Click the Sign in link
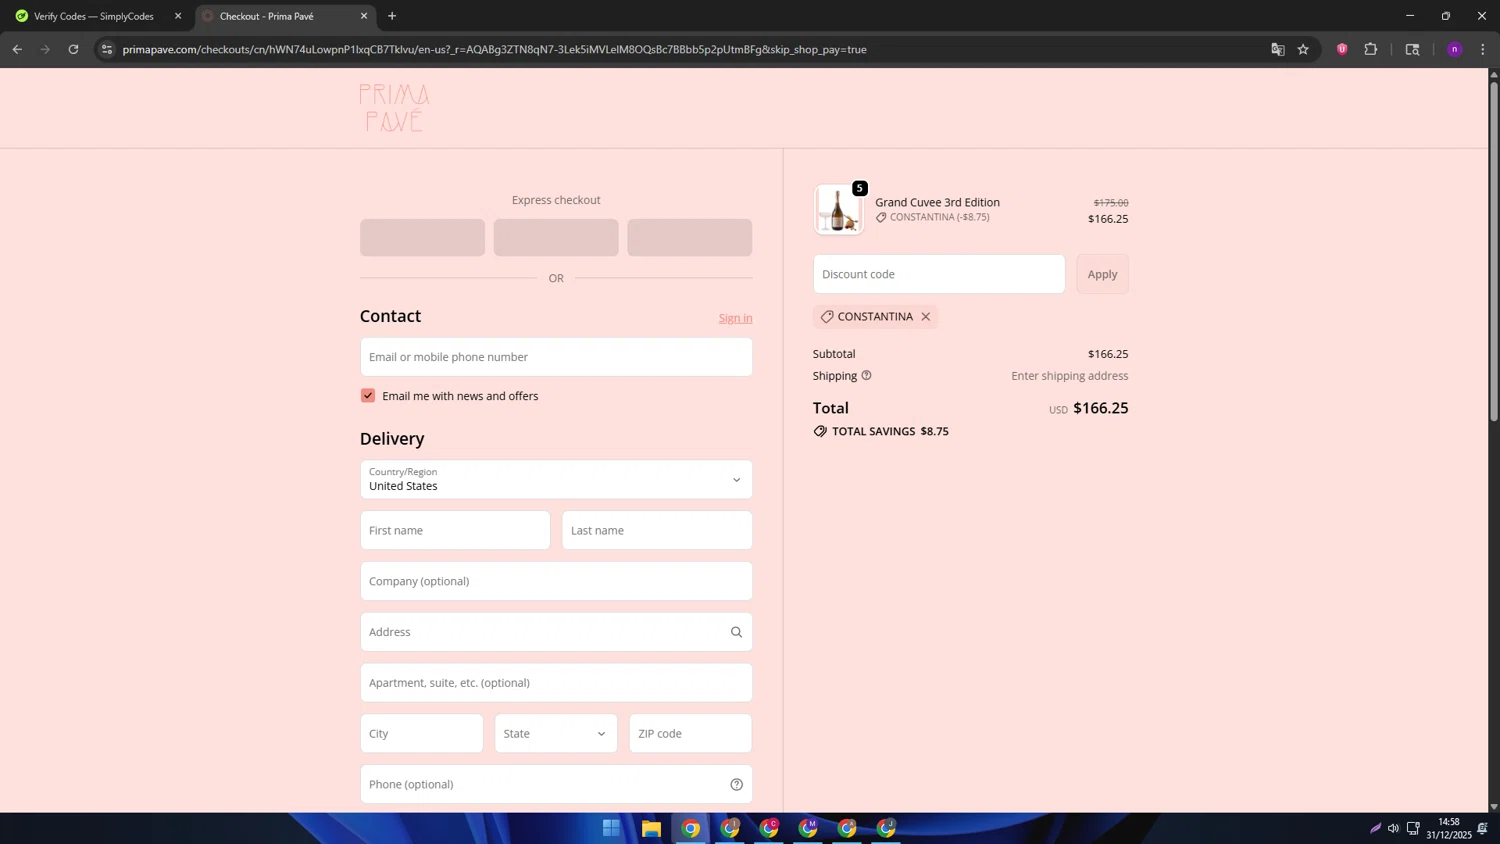1500x844 pixels. 735,318
